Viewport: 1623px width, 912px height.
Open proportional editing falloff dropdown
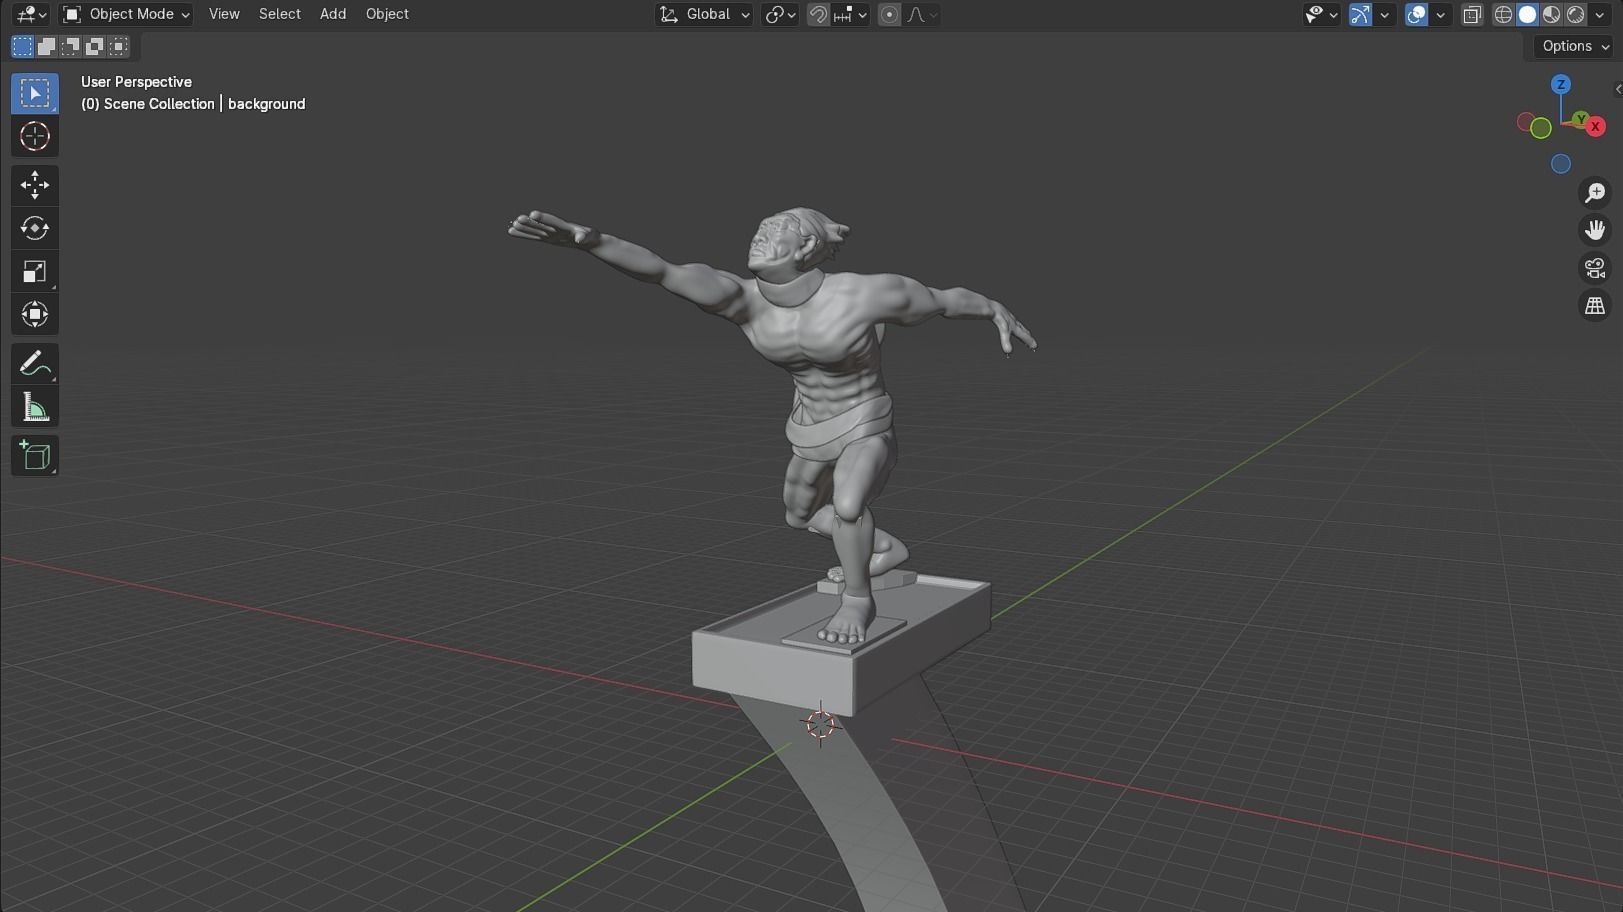(922, 14)
